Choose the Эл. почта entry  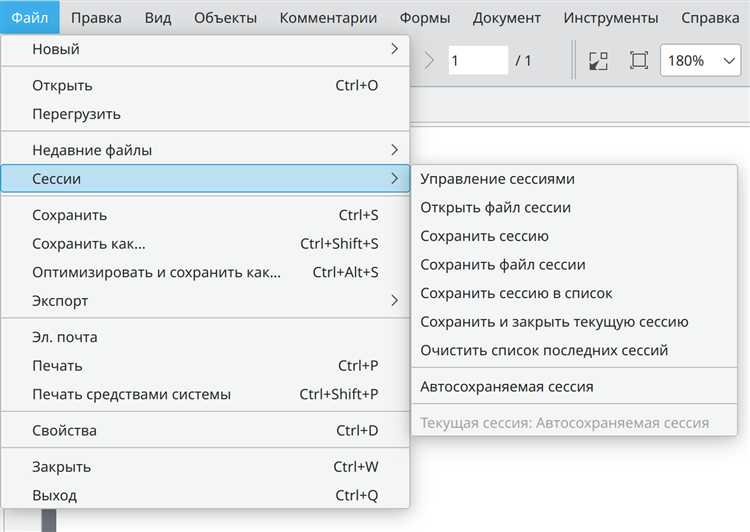[205, 337]
